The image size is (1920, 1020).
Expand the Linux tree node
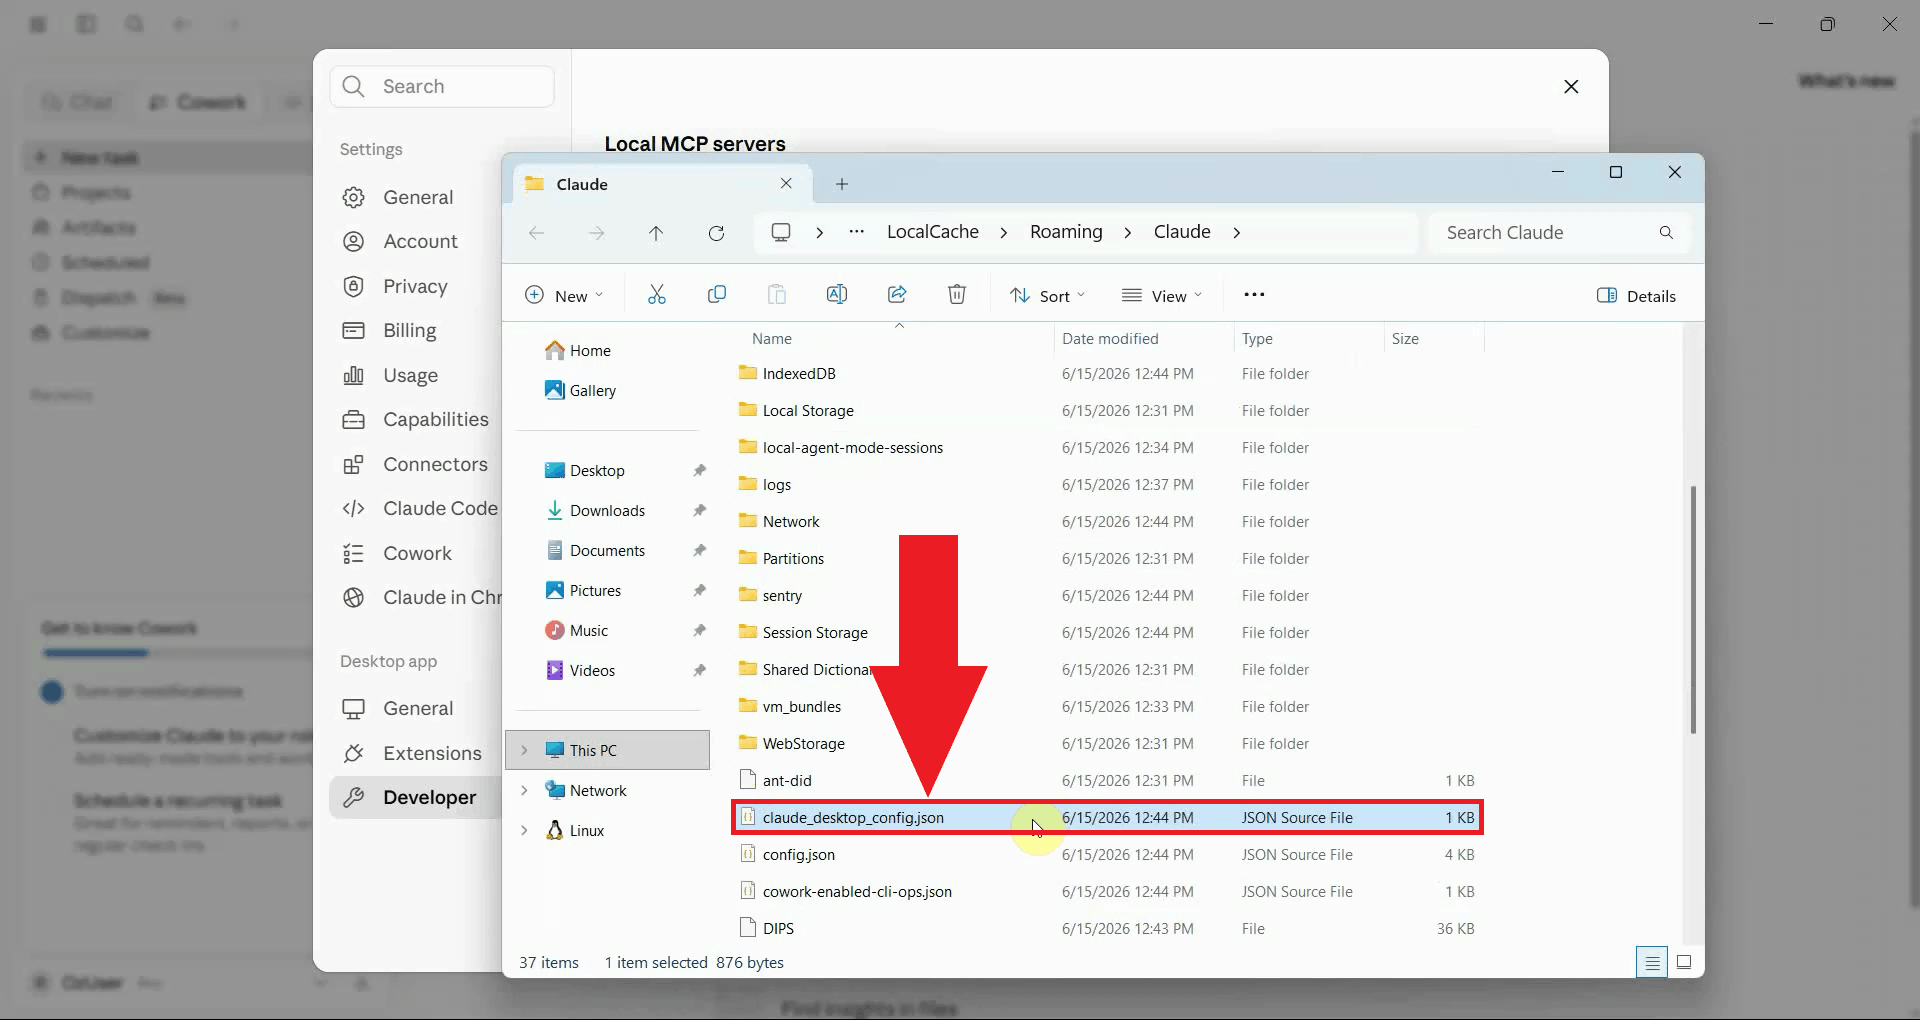(524, 830)
